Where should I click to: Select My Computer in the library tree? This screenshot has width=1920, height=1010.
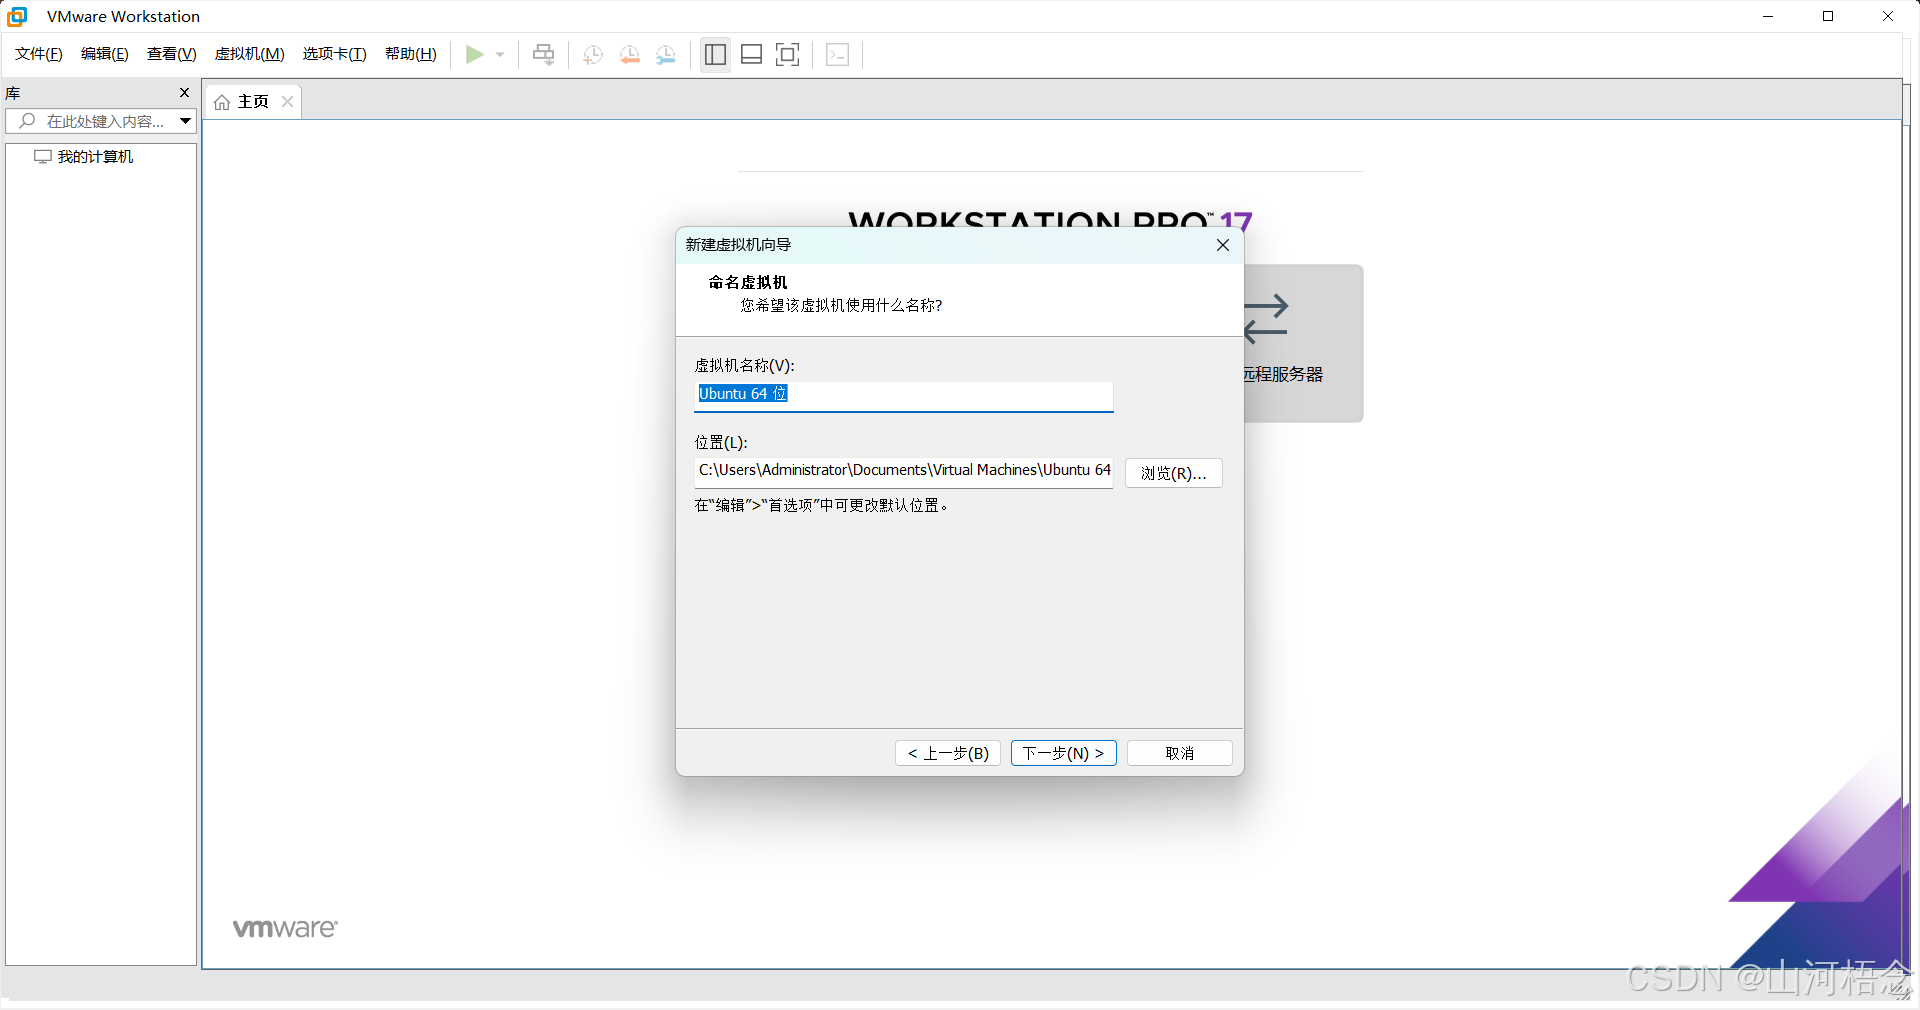coord(84,157)
